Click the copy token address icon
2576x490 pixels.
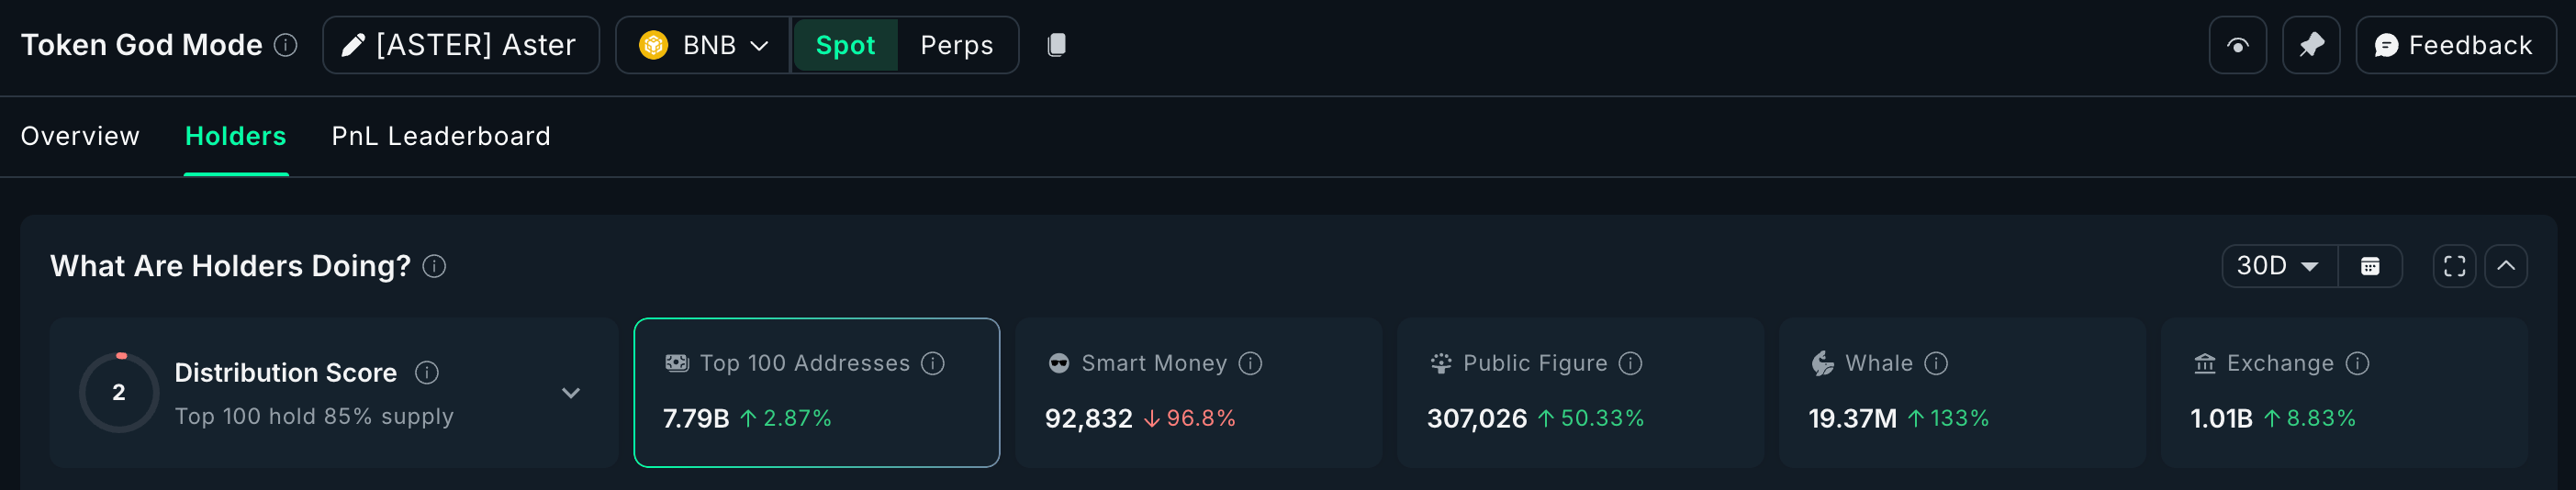[1056, 45]
